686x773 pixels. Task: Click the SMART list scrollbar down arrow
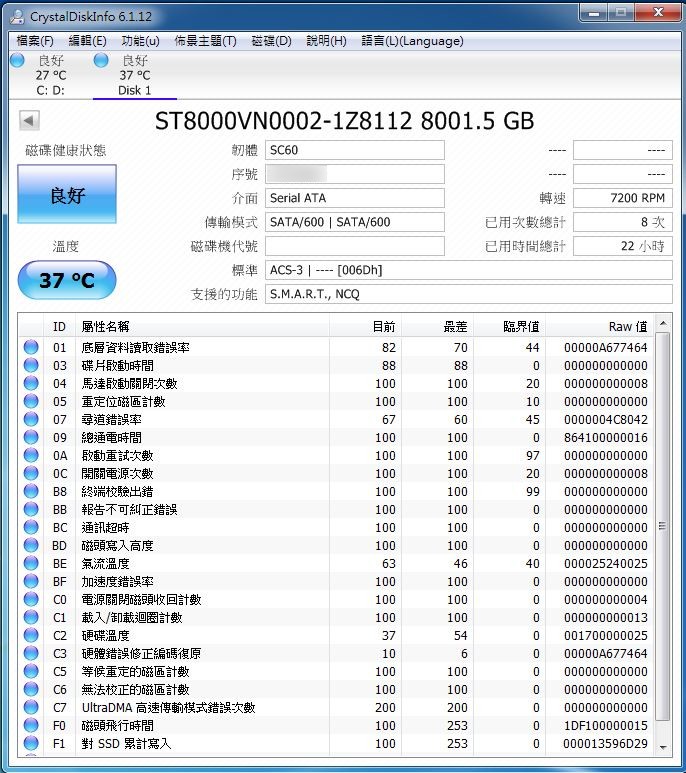[x=663, y=747]
